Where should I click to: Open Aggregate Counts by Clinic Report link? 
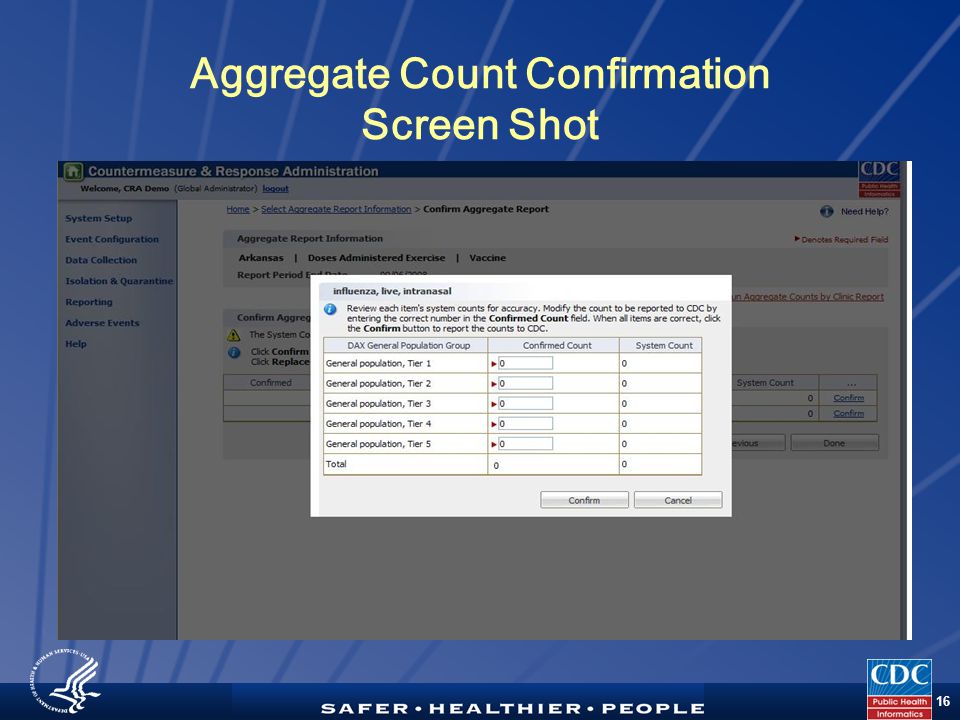[x=808, y=297]
